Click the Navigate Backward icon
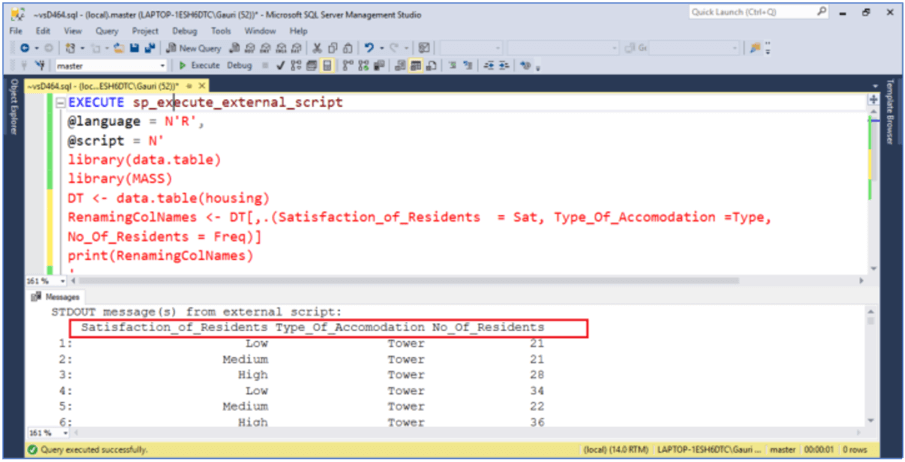Viewport: 905px width, 462px height. tap(24, 48)
